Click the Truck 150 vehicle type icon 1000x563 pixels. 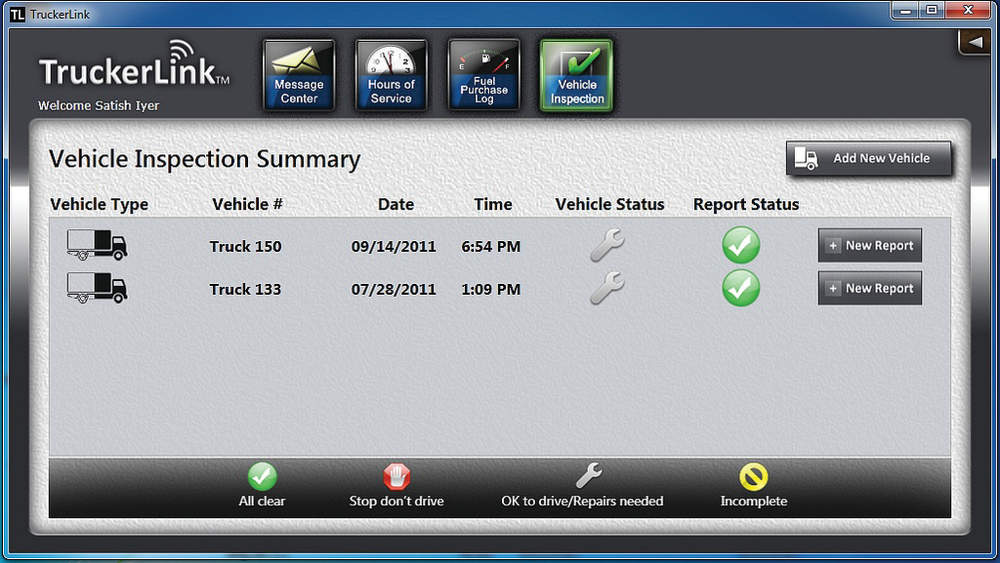coord(97,245)
